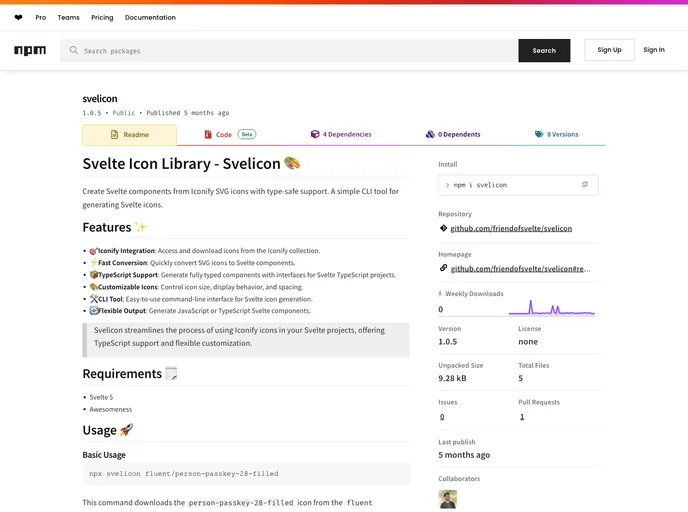
Task: Click the magnifier icon in search box
Action: click(x=74, y=50)
